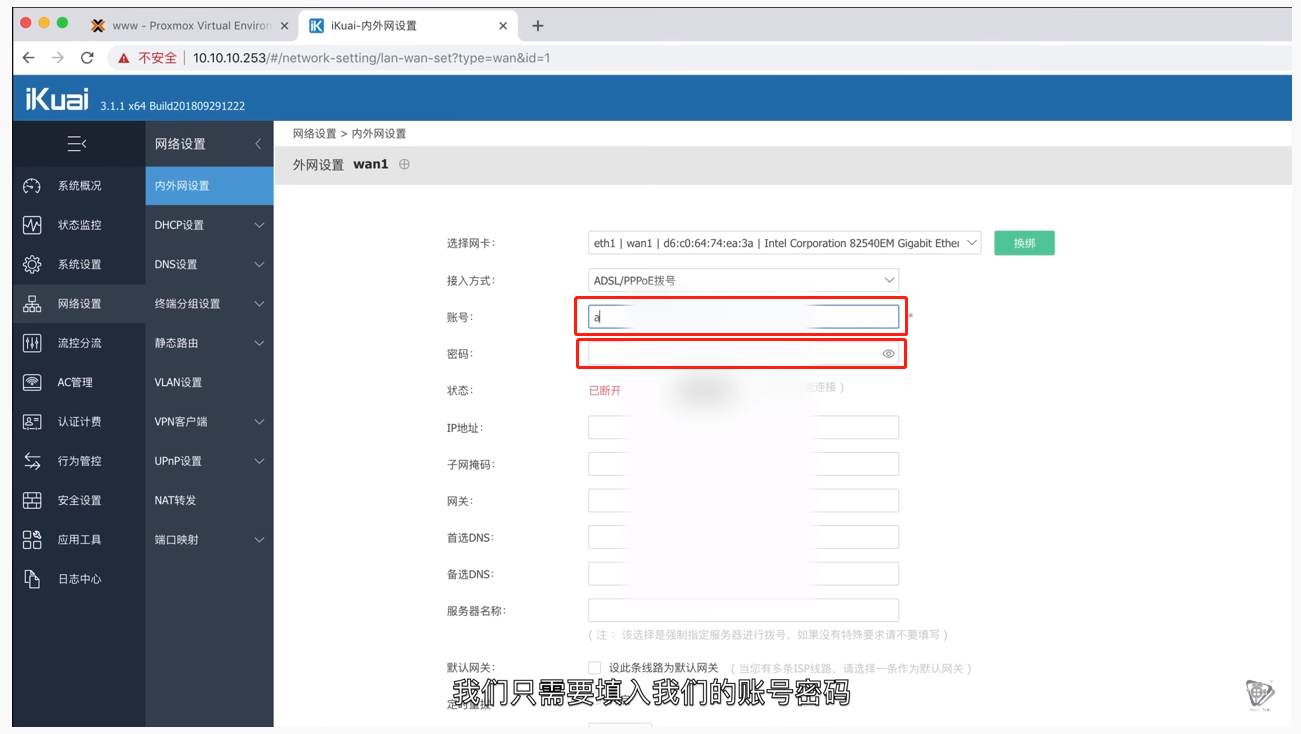This screenshot has height=734, width=1301.
Task: Check 设此条线路为默认网关 checkbox
Action: coord(595,668)
